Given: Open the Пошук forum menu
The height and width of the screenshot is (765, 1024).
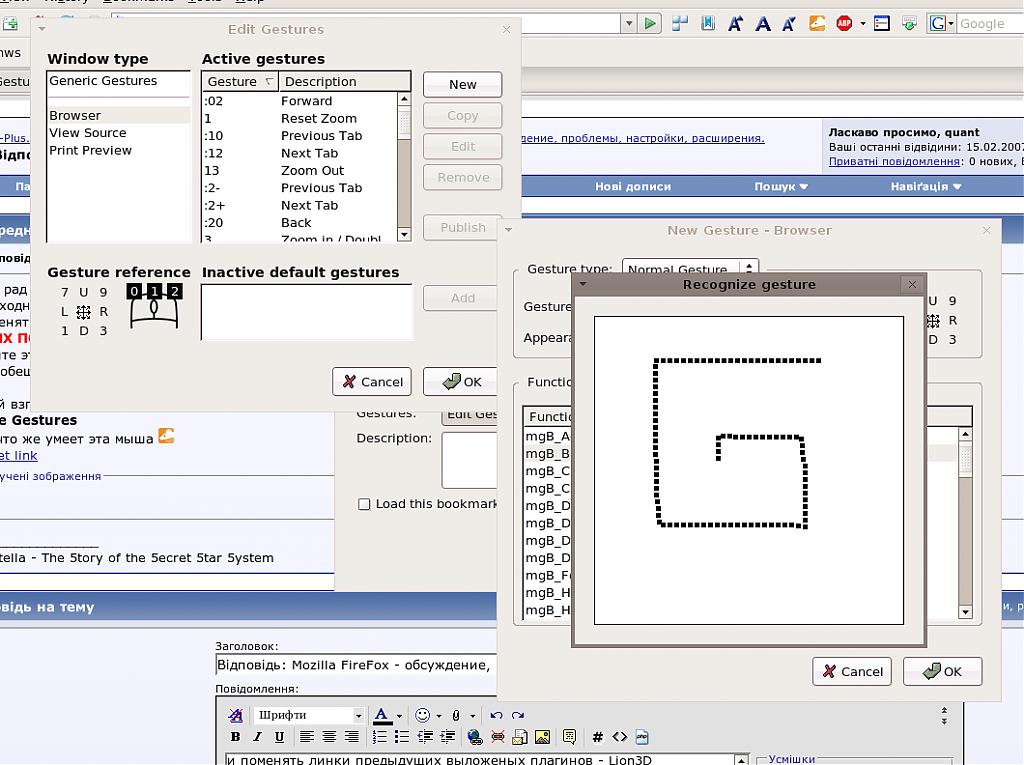Looking at the screenshot, I should click(780, 186).
